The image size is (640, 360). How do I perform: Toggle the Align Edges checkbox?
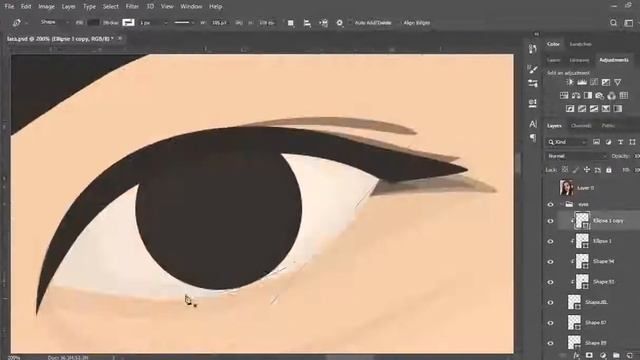click(x=400, y=23)
